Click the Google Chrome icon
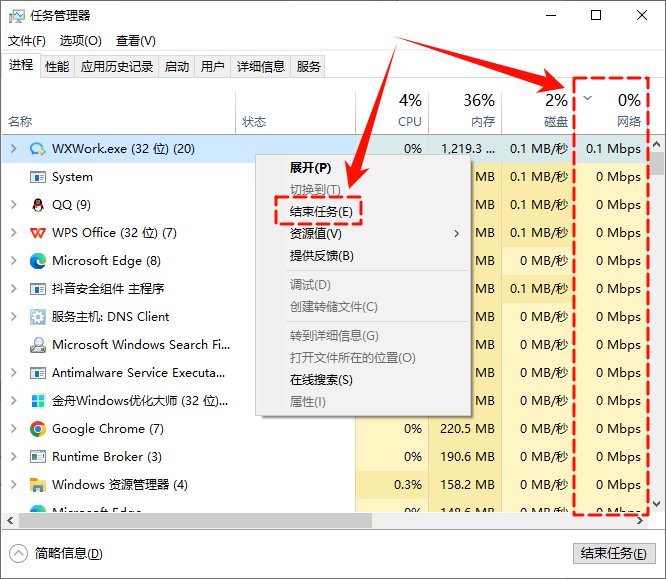Image resolution: width=666 pixels, height=579 pixels. tap(38, 429)
